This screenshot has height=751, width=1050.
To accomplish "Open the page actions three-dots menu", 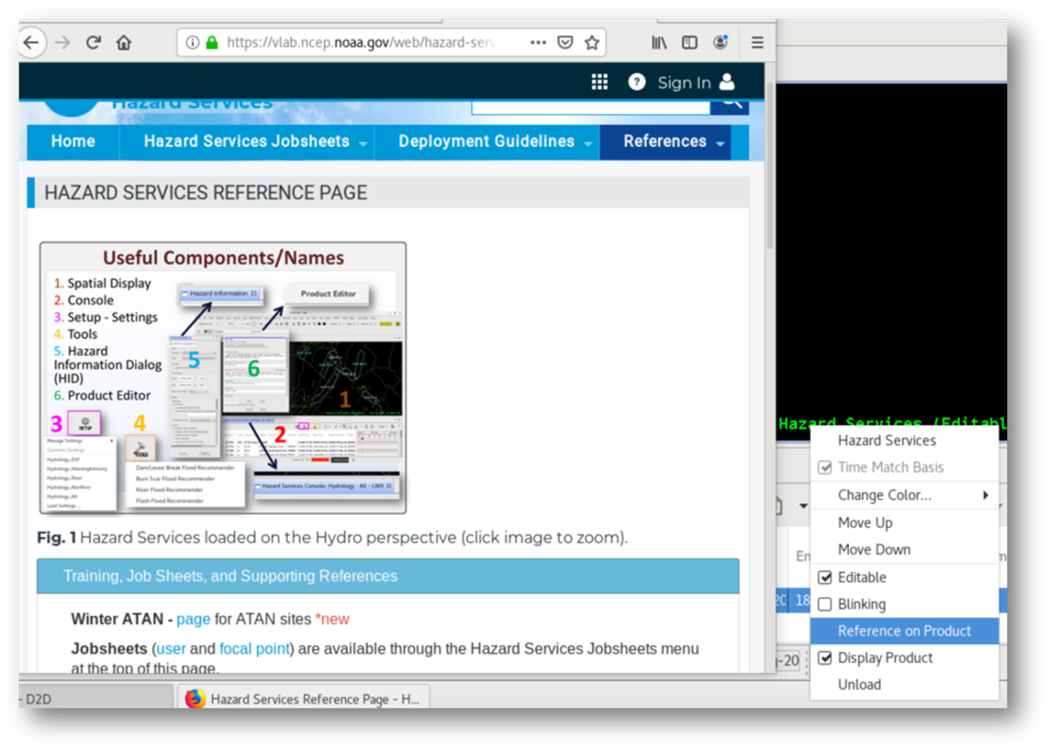I will [538, 42].
